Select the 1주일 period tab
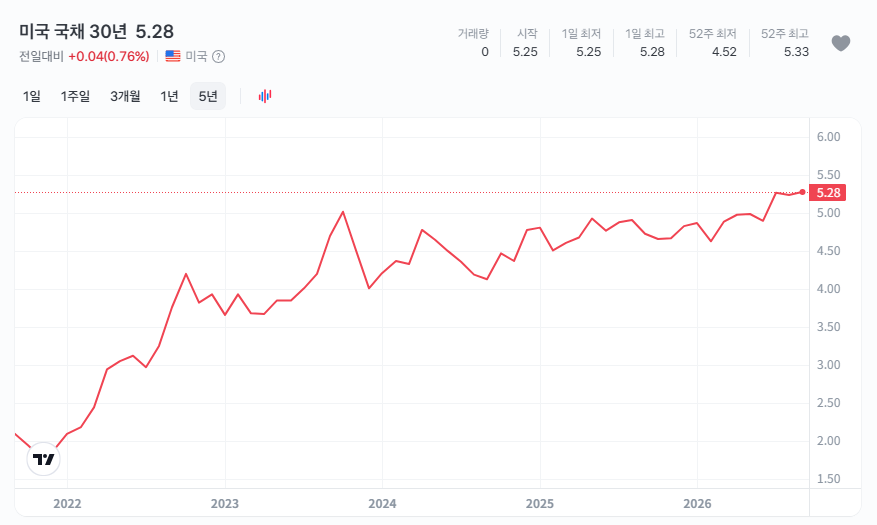This screenshot has width=877, height=525. (76, 96)
